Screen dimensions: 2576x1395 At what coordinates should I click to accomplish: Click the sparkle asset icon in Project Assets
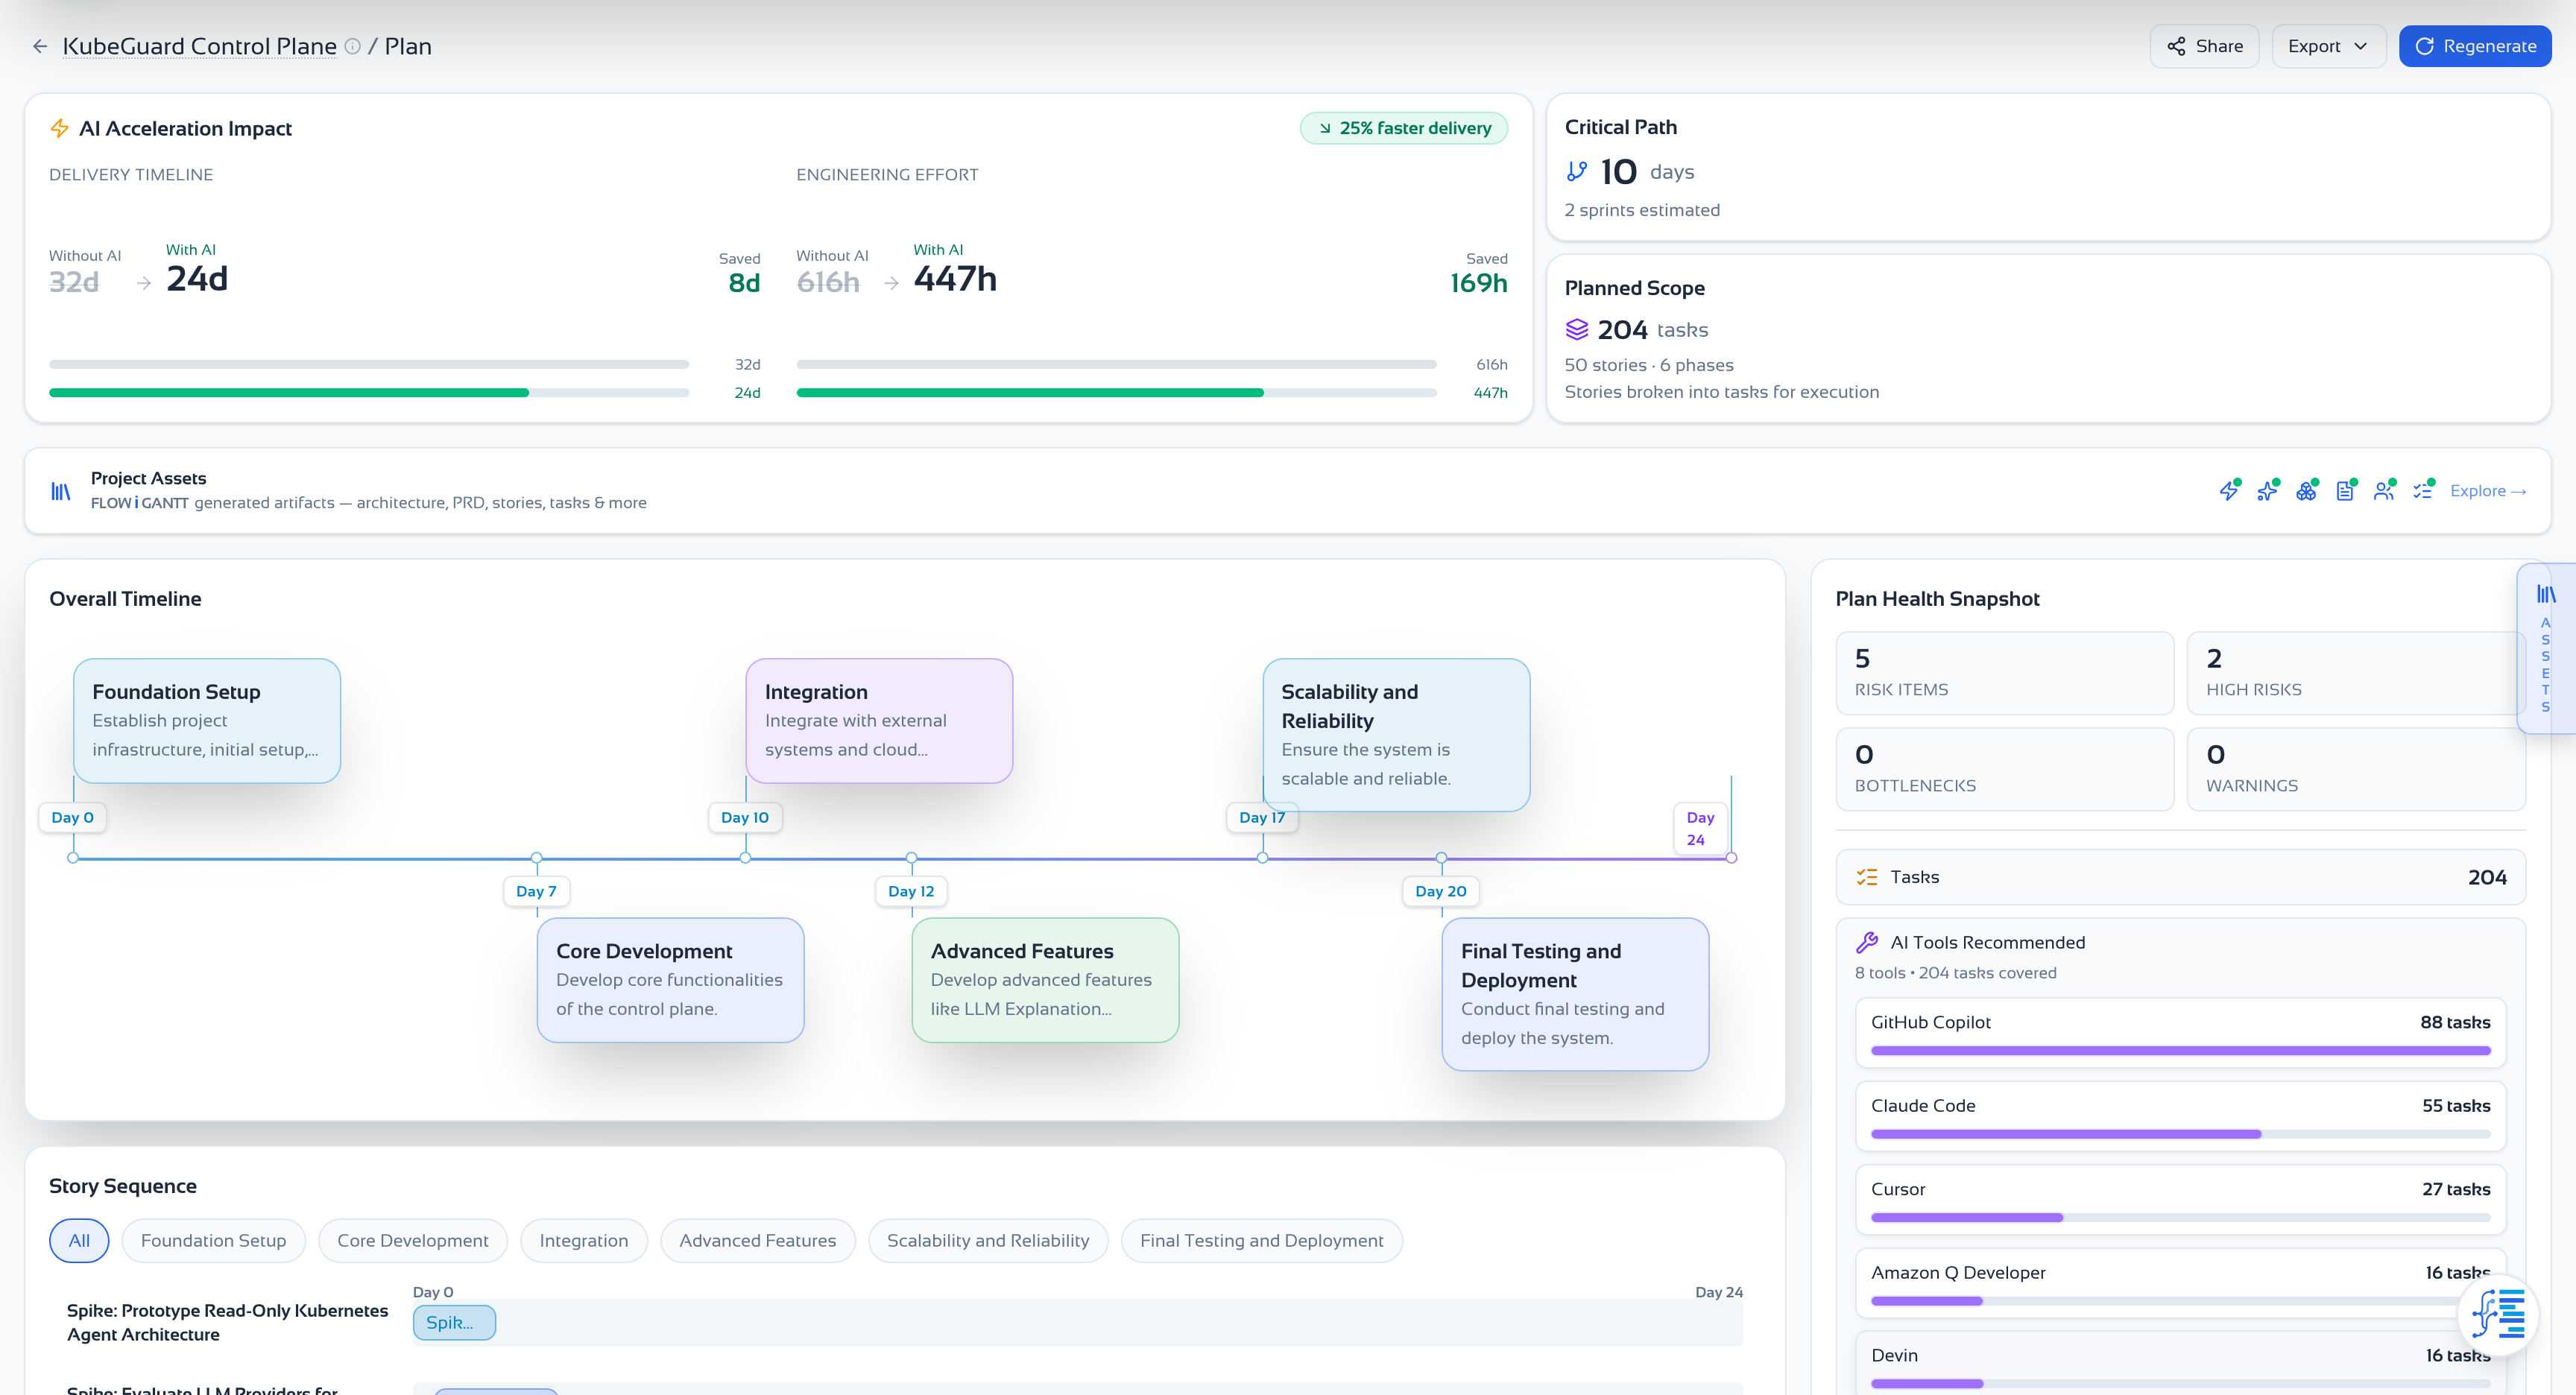[x=2267, y=490]
